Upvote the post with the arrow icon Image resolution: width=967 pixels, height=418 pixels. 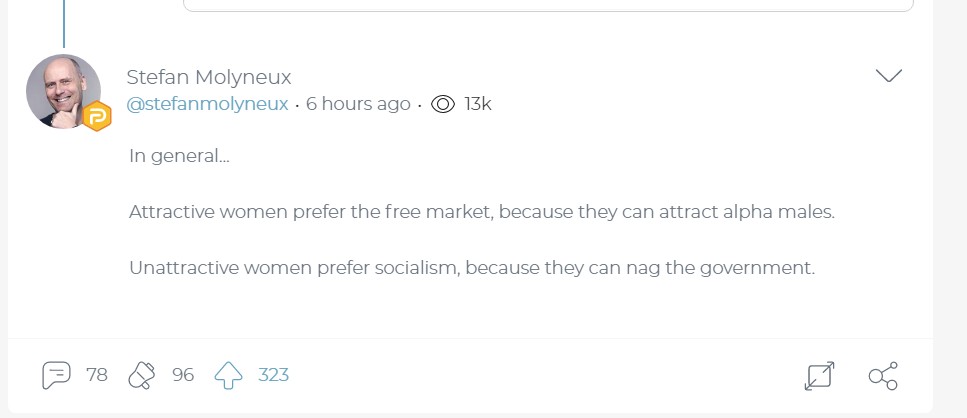[229, 376]
